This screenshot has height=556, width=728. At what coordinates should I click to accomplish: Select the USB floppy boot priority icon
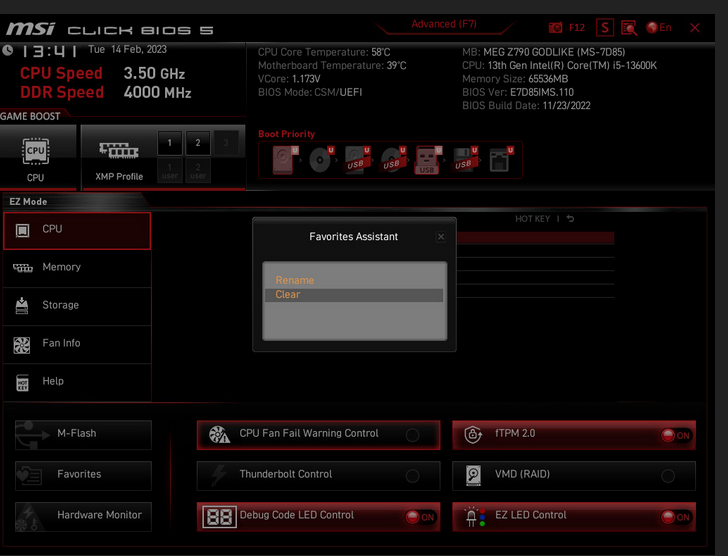tap(465, 160)
